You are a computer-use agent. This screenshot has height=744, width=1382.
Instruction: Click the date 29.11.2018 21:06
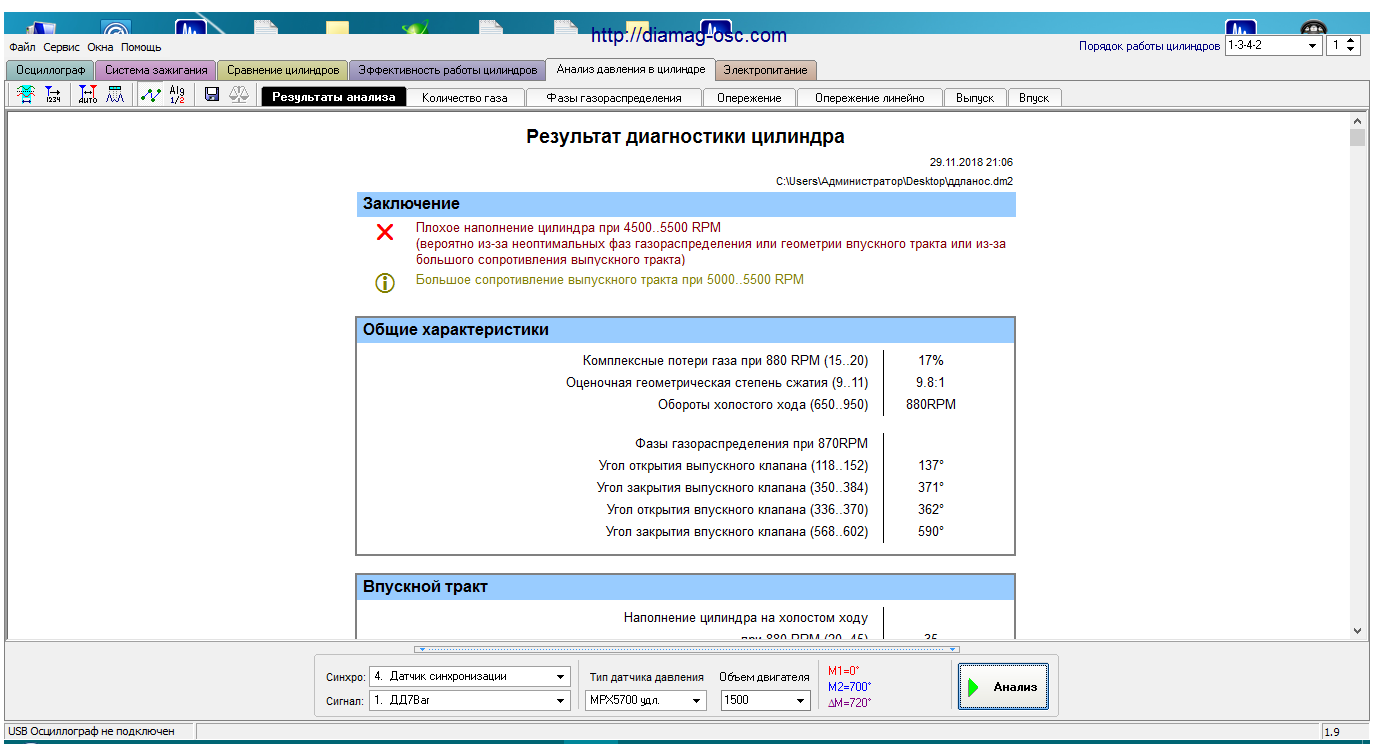point(971,162)
